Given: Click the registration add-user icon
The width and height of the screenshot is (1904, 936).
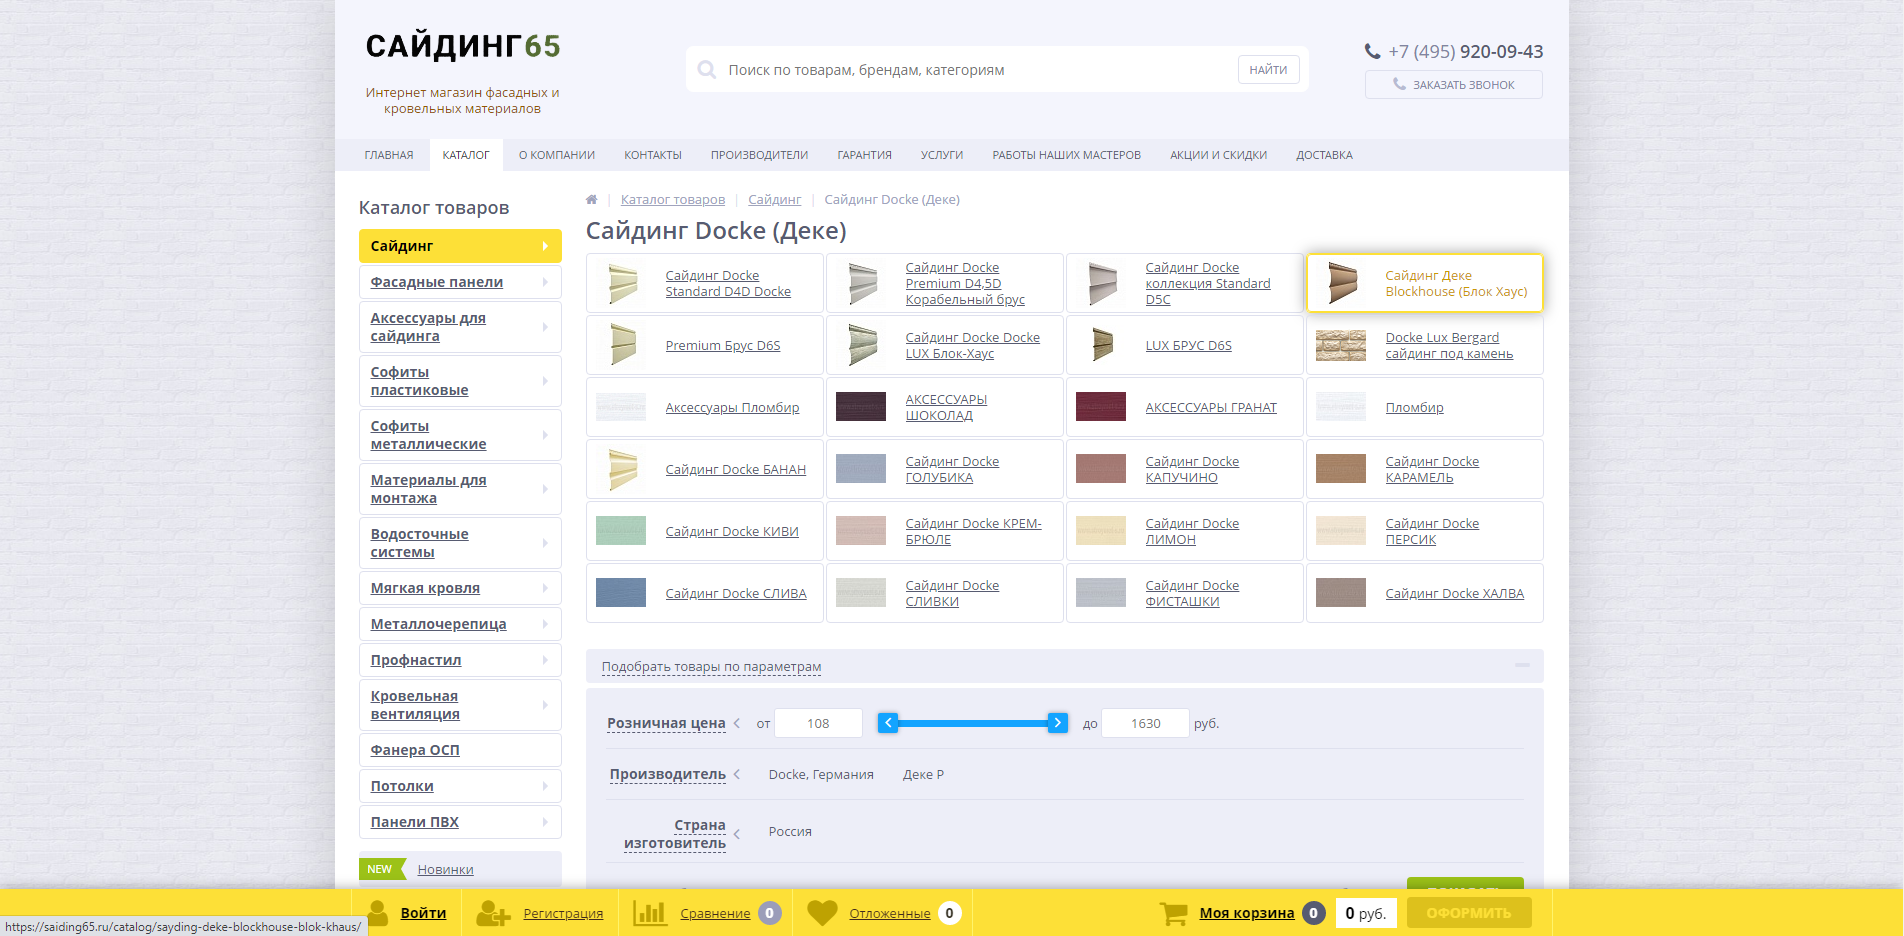Looking at the screenshot, I should click(492, 912).
